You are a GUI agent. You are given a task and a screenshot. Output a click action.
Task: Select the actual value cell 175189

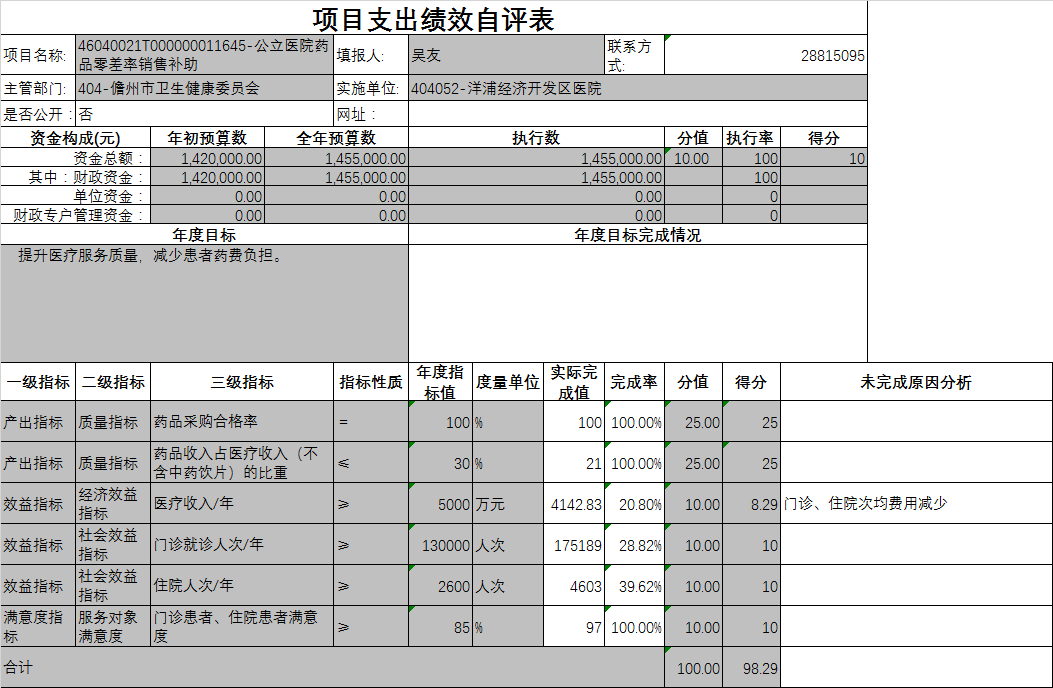(574, 545)
